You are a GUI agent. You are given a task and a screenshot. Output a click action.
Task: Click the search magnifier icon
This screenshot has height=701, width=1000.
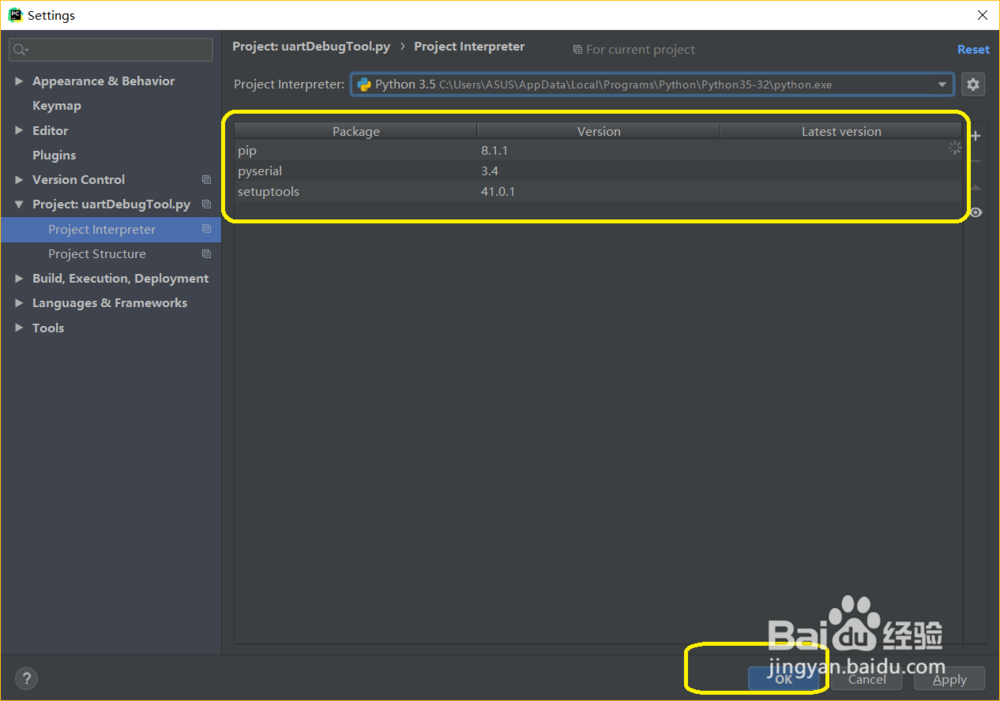[x=20, y=50]
